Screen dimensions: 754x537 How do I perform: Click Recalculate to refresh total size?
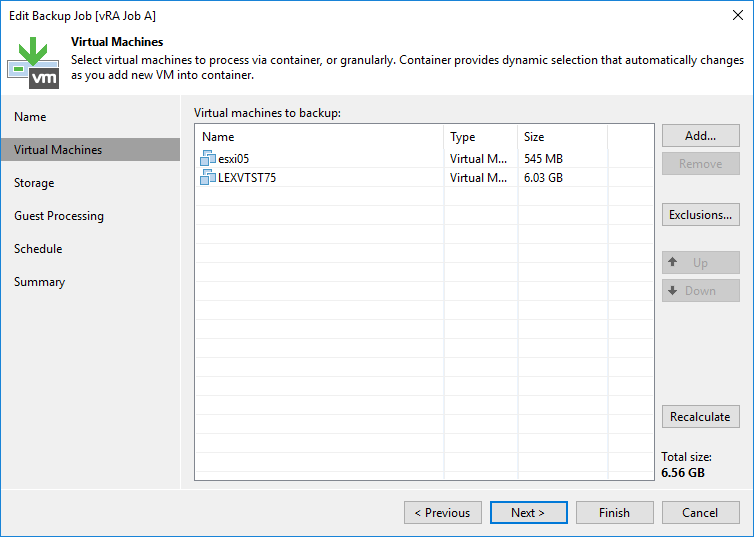(700, 416)
